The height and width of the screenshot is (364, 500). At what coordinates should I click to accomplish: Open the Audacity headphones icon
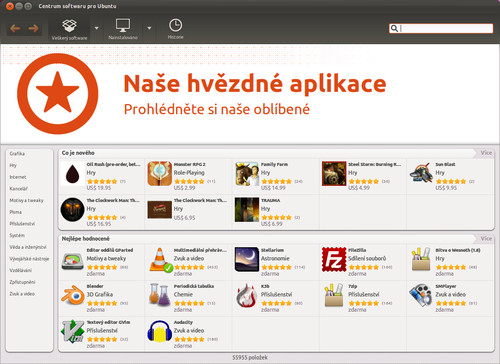click(160, 331)
